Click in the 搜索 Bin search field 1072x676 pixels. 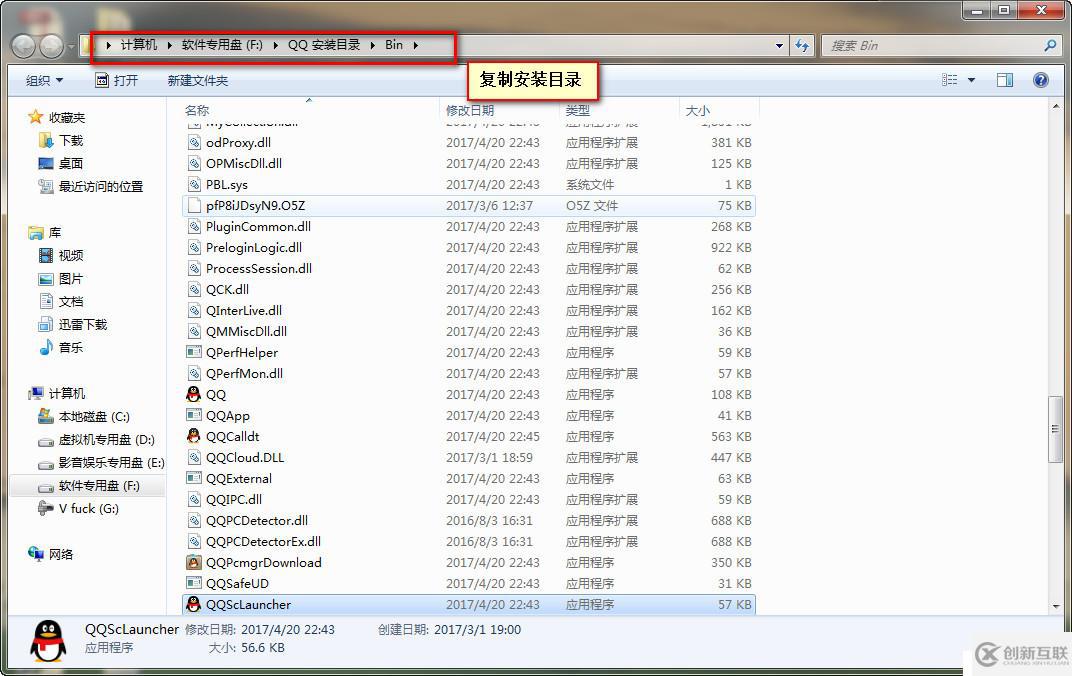933,46
